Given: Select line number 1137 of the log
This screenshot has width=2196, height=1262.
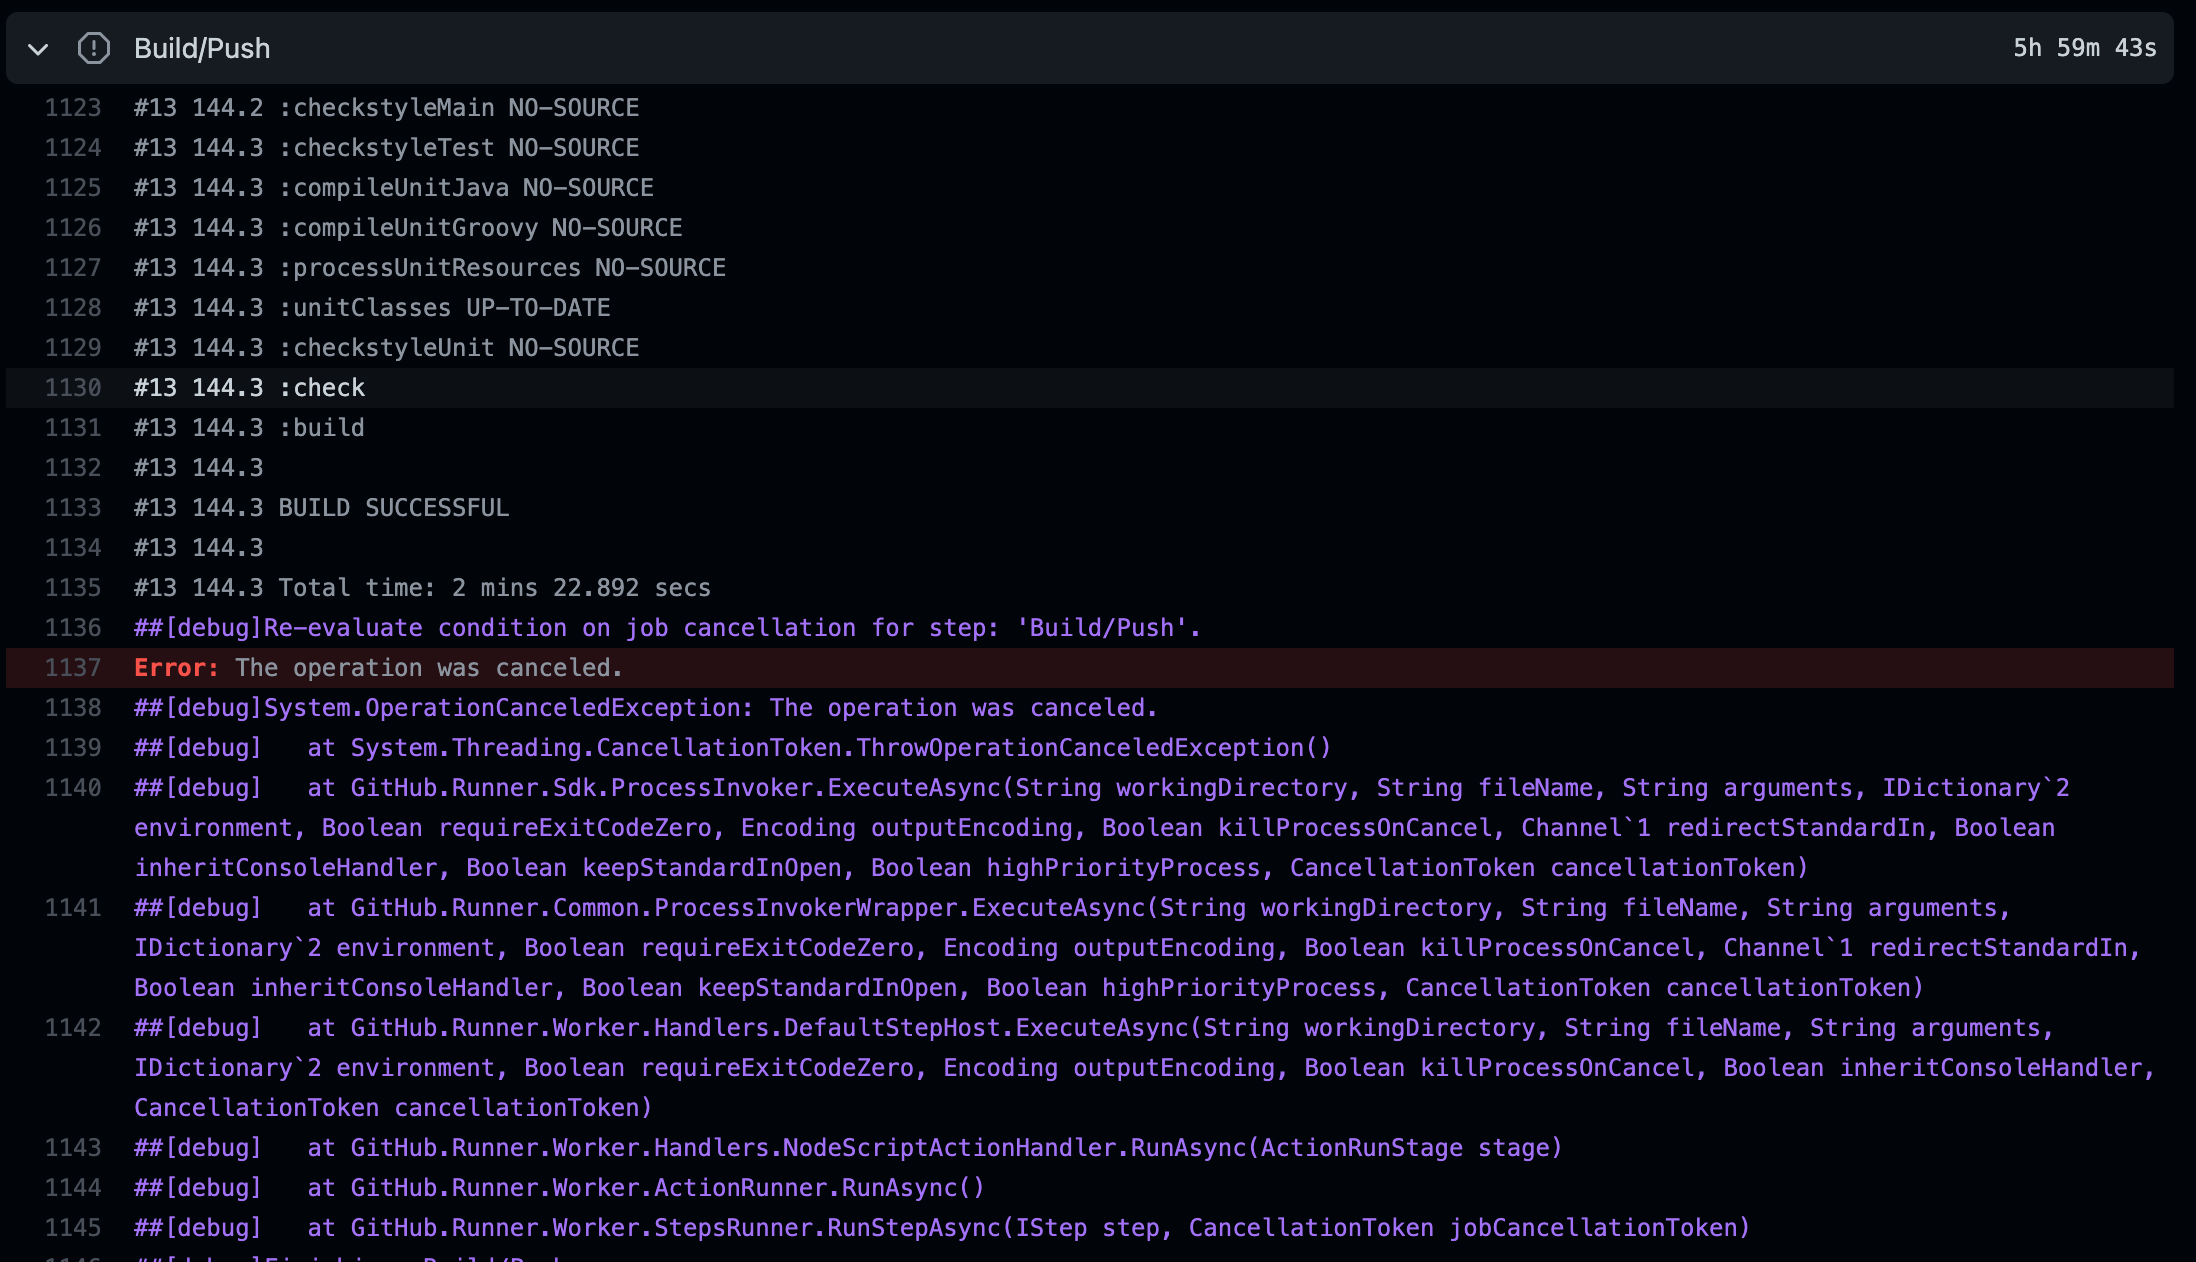Looking at the screenshot, I should tap(73, 667).
